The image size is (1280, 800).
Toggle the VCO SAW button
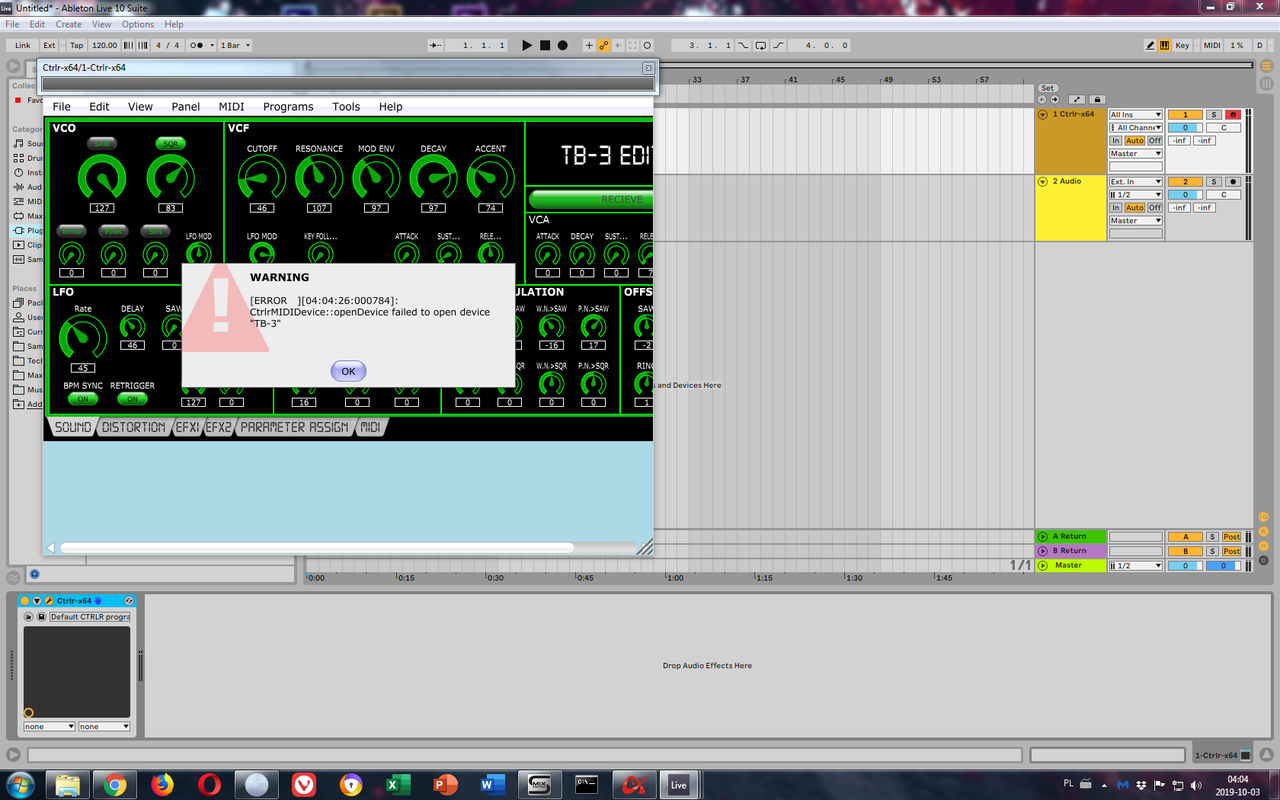click(x=102, y=144)
